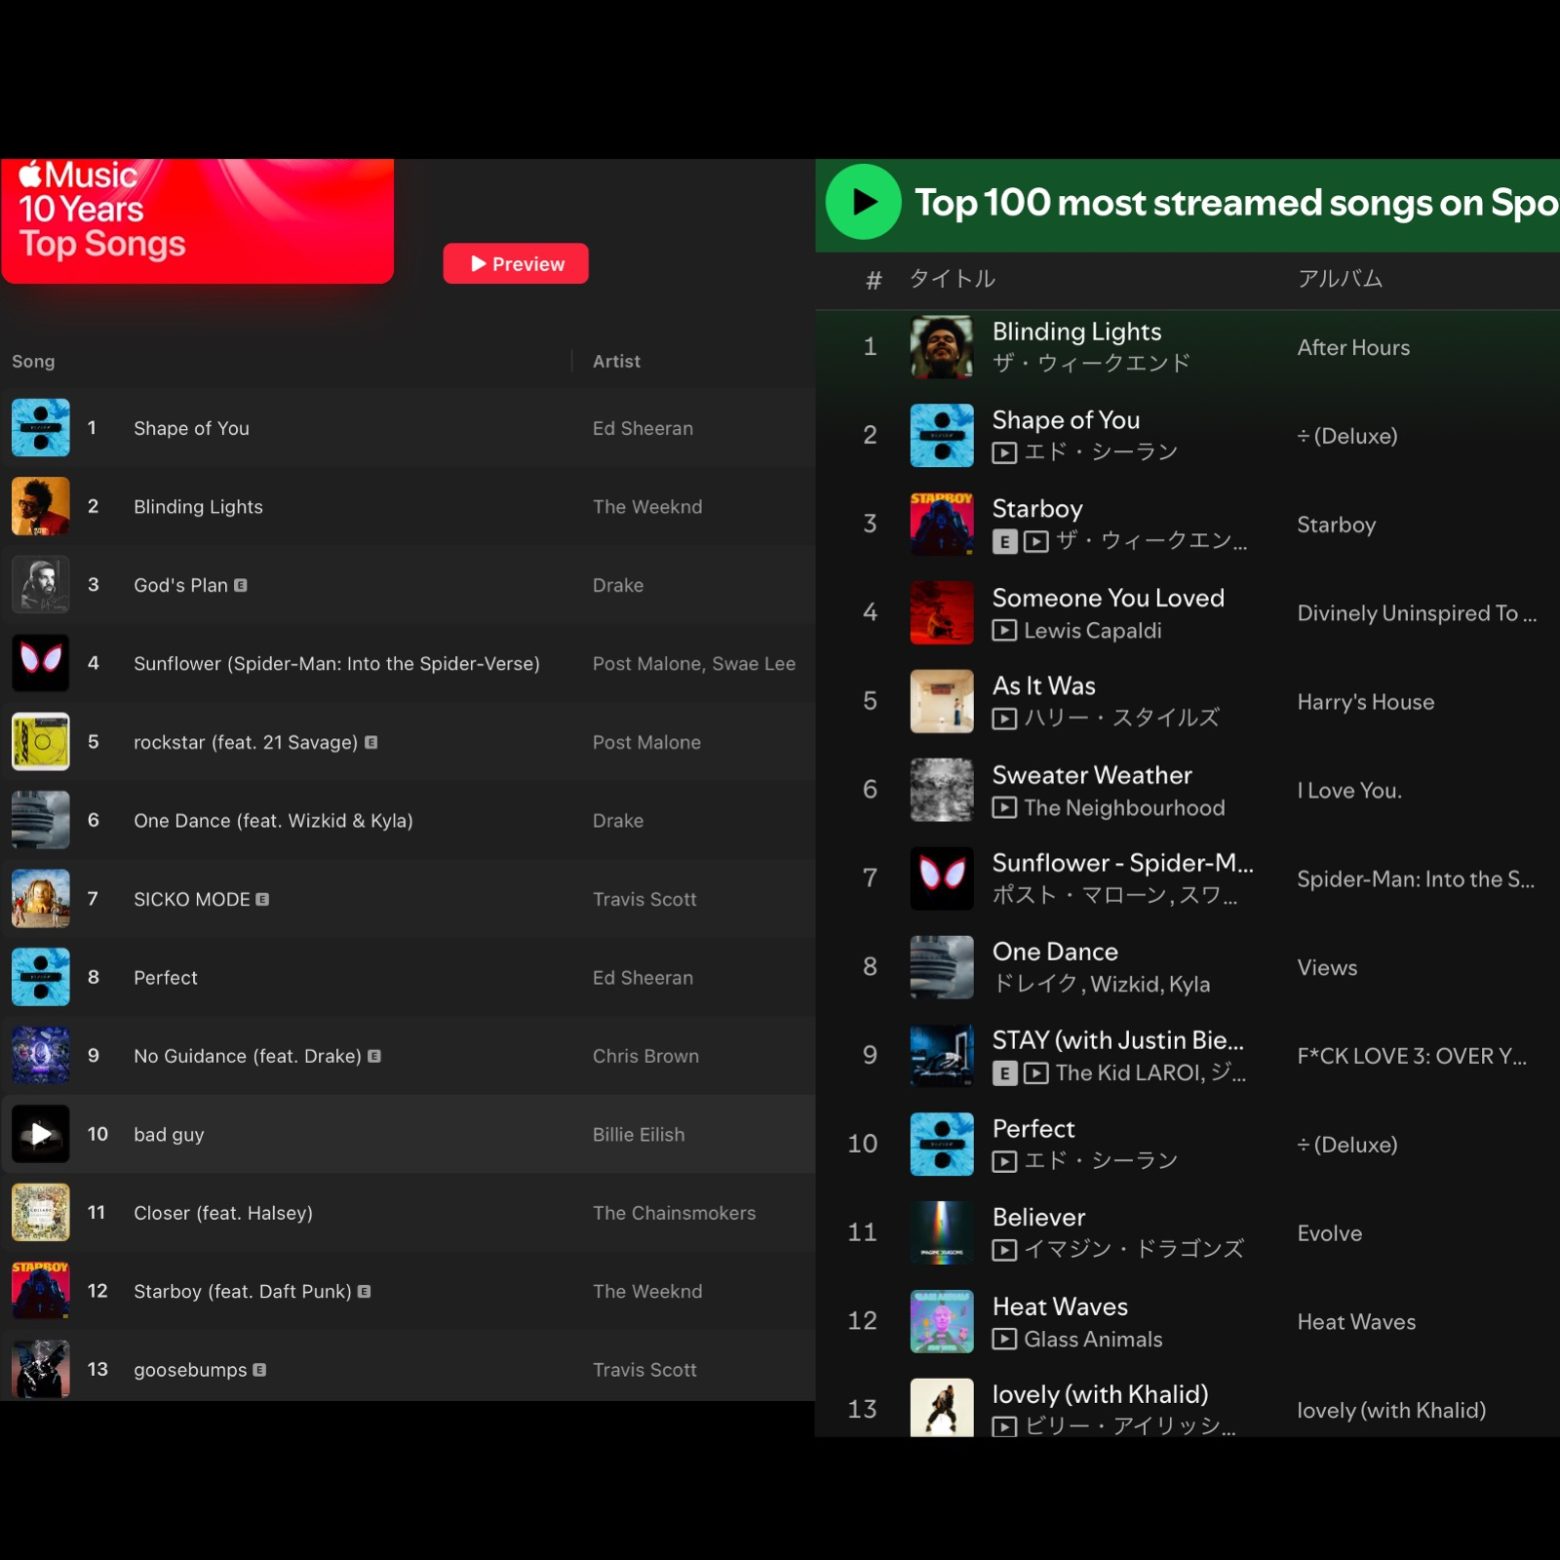The image size is (1560, 1560).
Task: Open the Divinely Uninspired To album link
Action: [1416, 613]
